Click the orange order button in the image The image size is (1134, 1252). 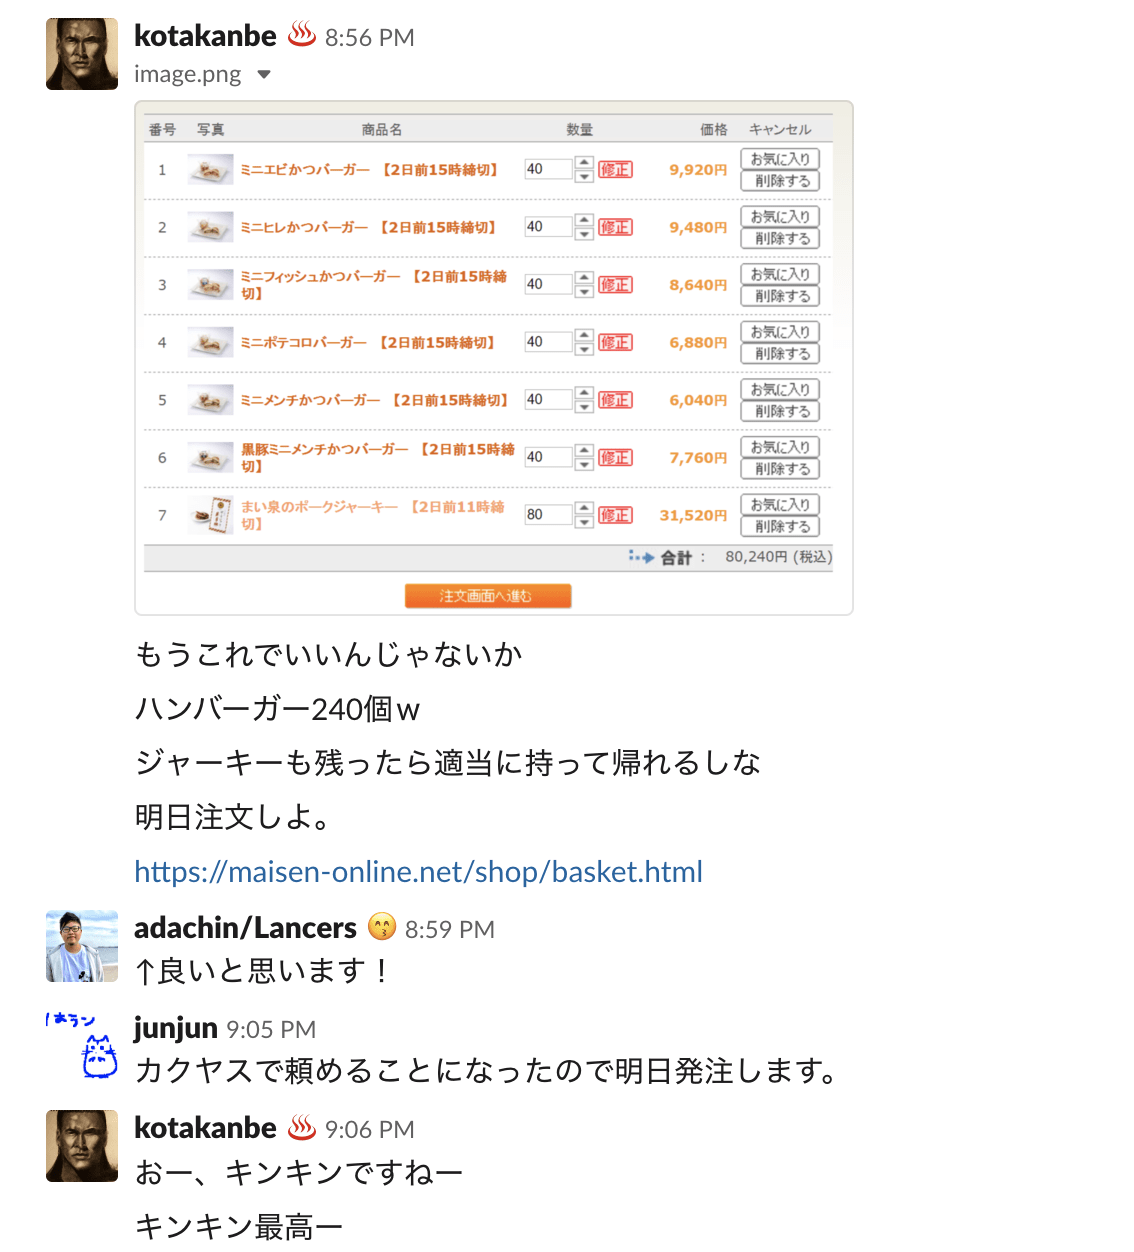point(488,596)
